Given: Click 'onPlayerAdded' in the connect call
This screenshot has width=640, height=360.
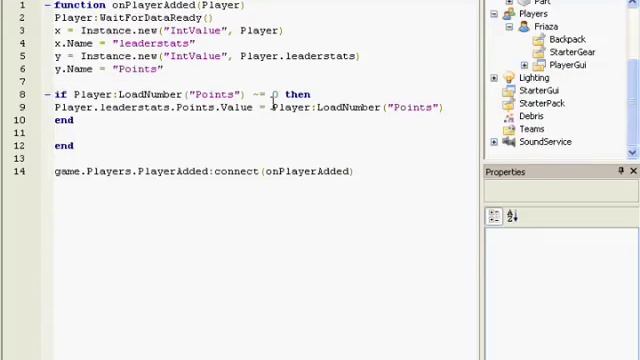Looking at the screenshot, I should [307, 171].
